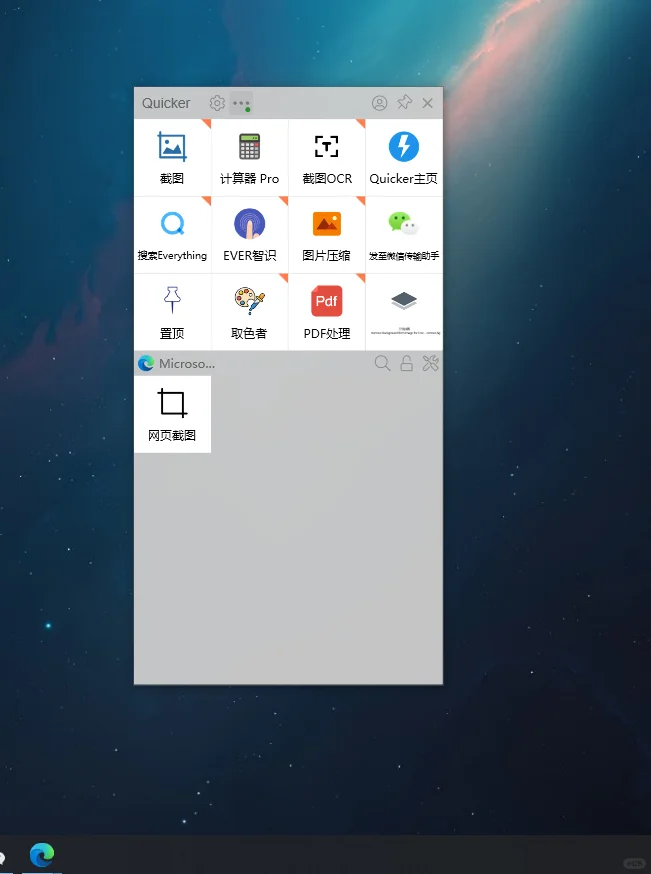Open 计算器 Pro calculator action
This screenshot has width=651, height=874.
[x=250, y=157]
